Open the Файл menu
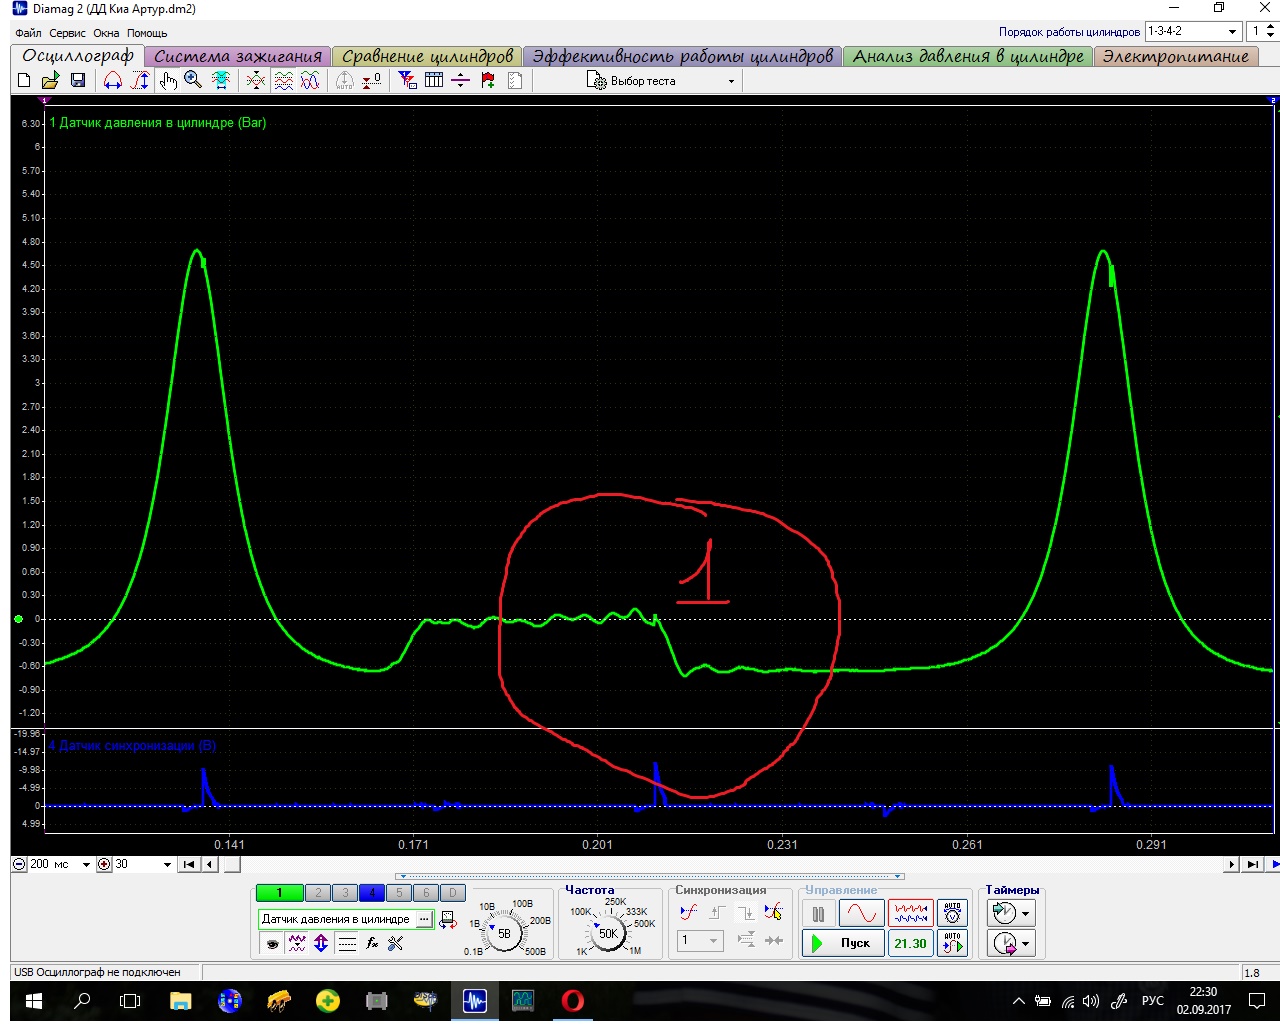The image size is (1280, 1024). 28,33
